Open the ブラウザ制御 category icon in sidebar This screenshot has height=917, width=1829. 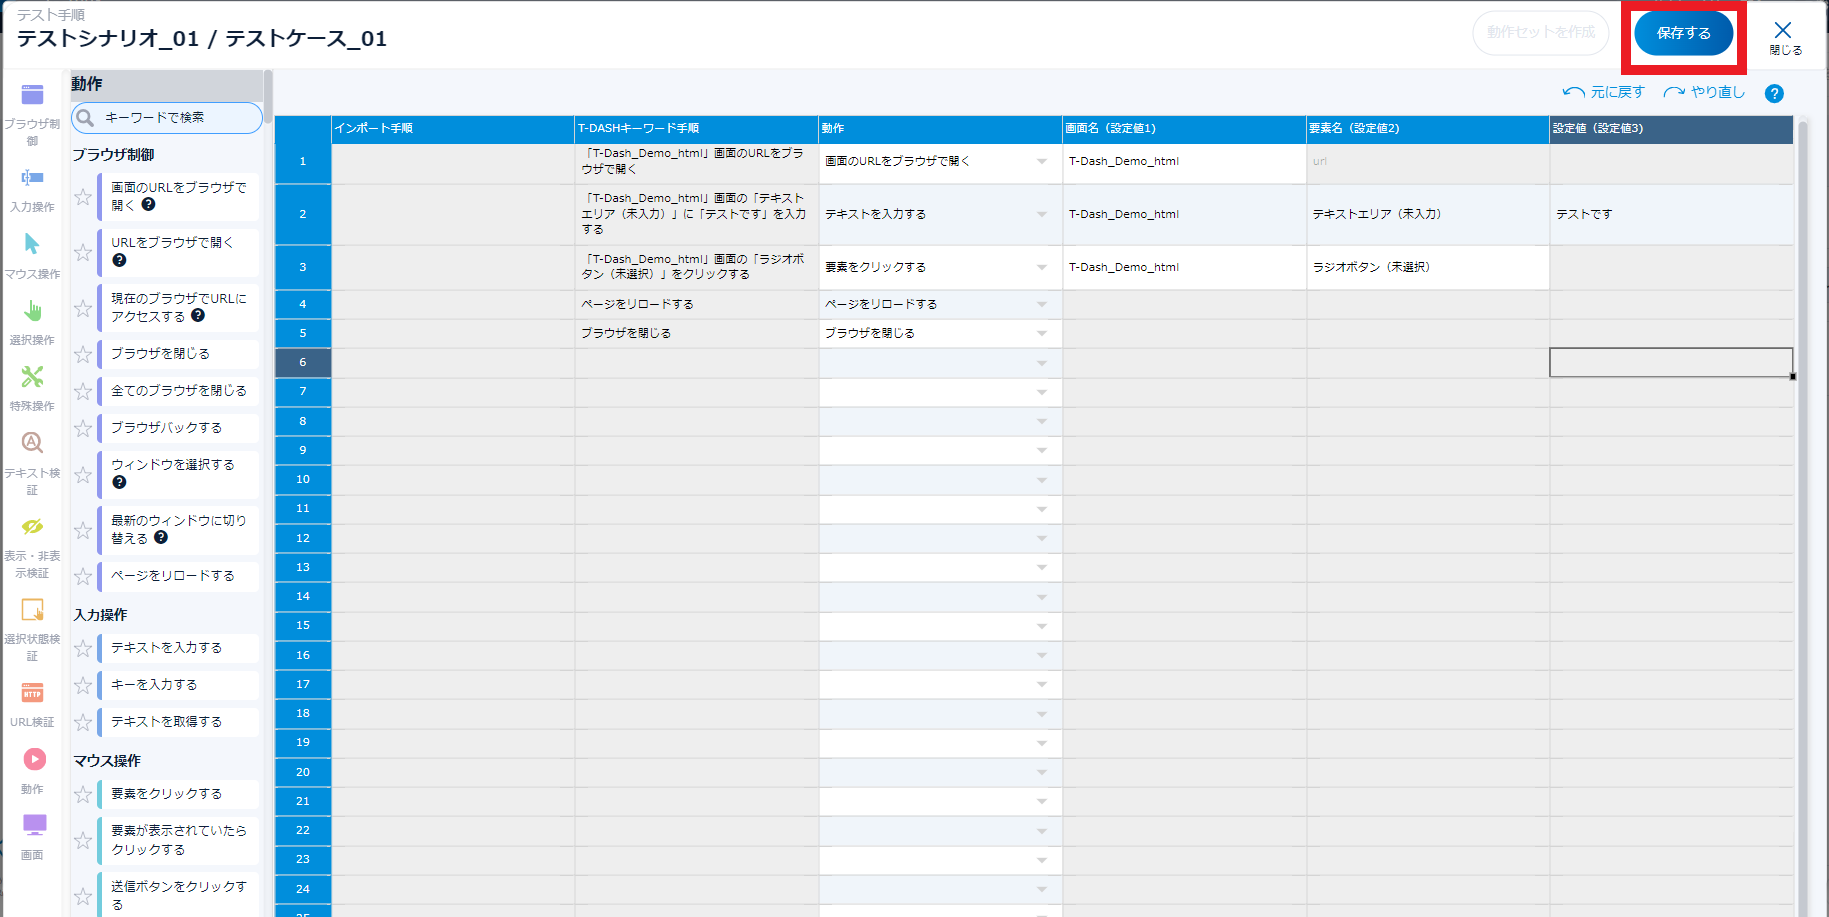tap(32, 96)
